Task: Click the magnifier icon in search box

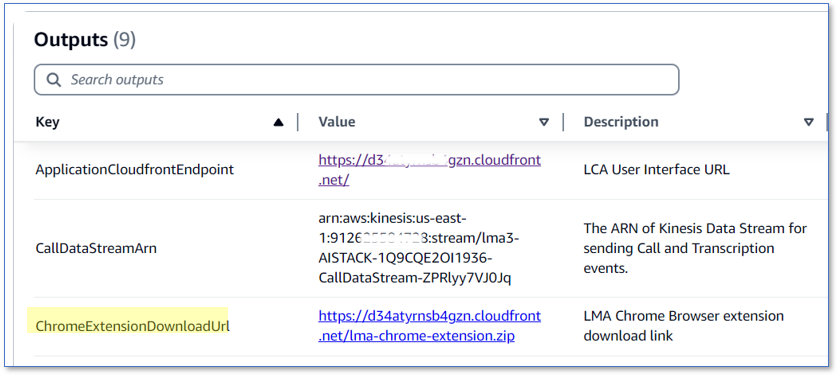Action: point(53,80)
